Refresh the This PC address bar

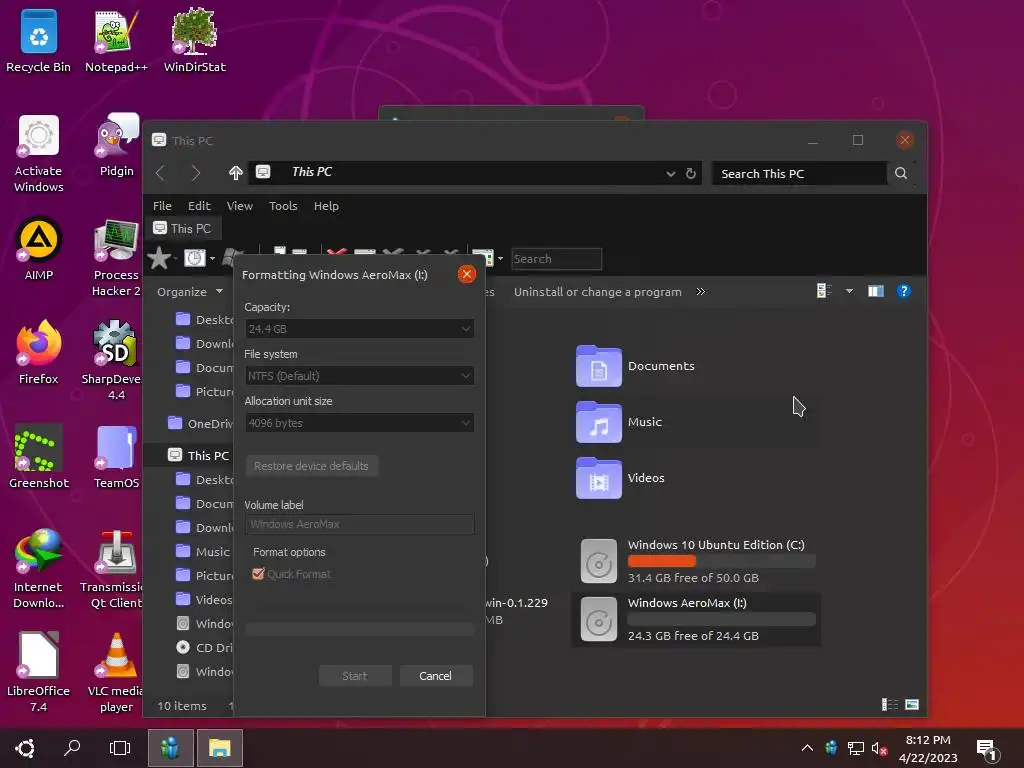pyautogui.click(x=691, y=174)
